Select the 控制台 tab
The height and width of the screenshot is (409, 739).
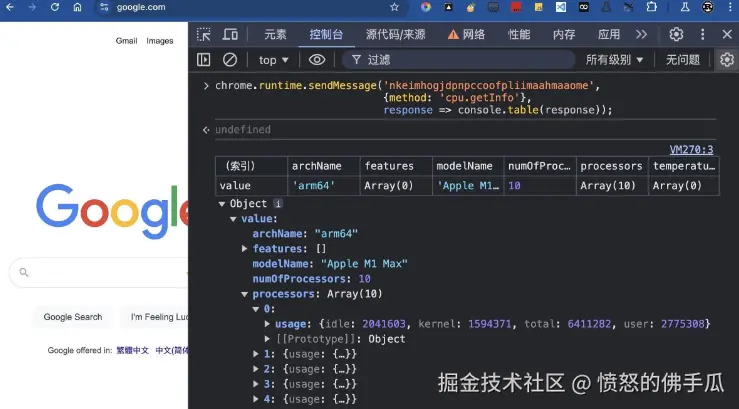(x=326, y=34)
